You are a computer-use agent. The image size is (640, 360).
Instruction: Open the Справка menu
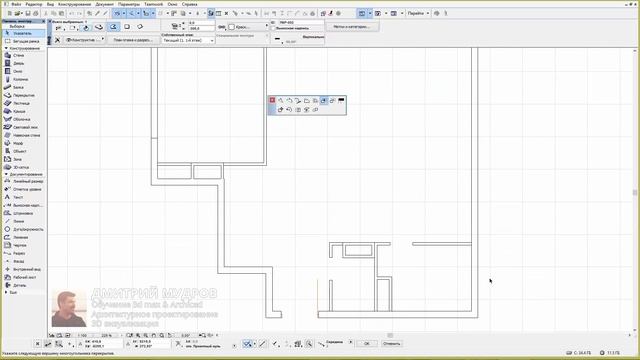[x=190, y=4]
